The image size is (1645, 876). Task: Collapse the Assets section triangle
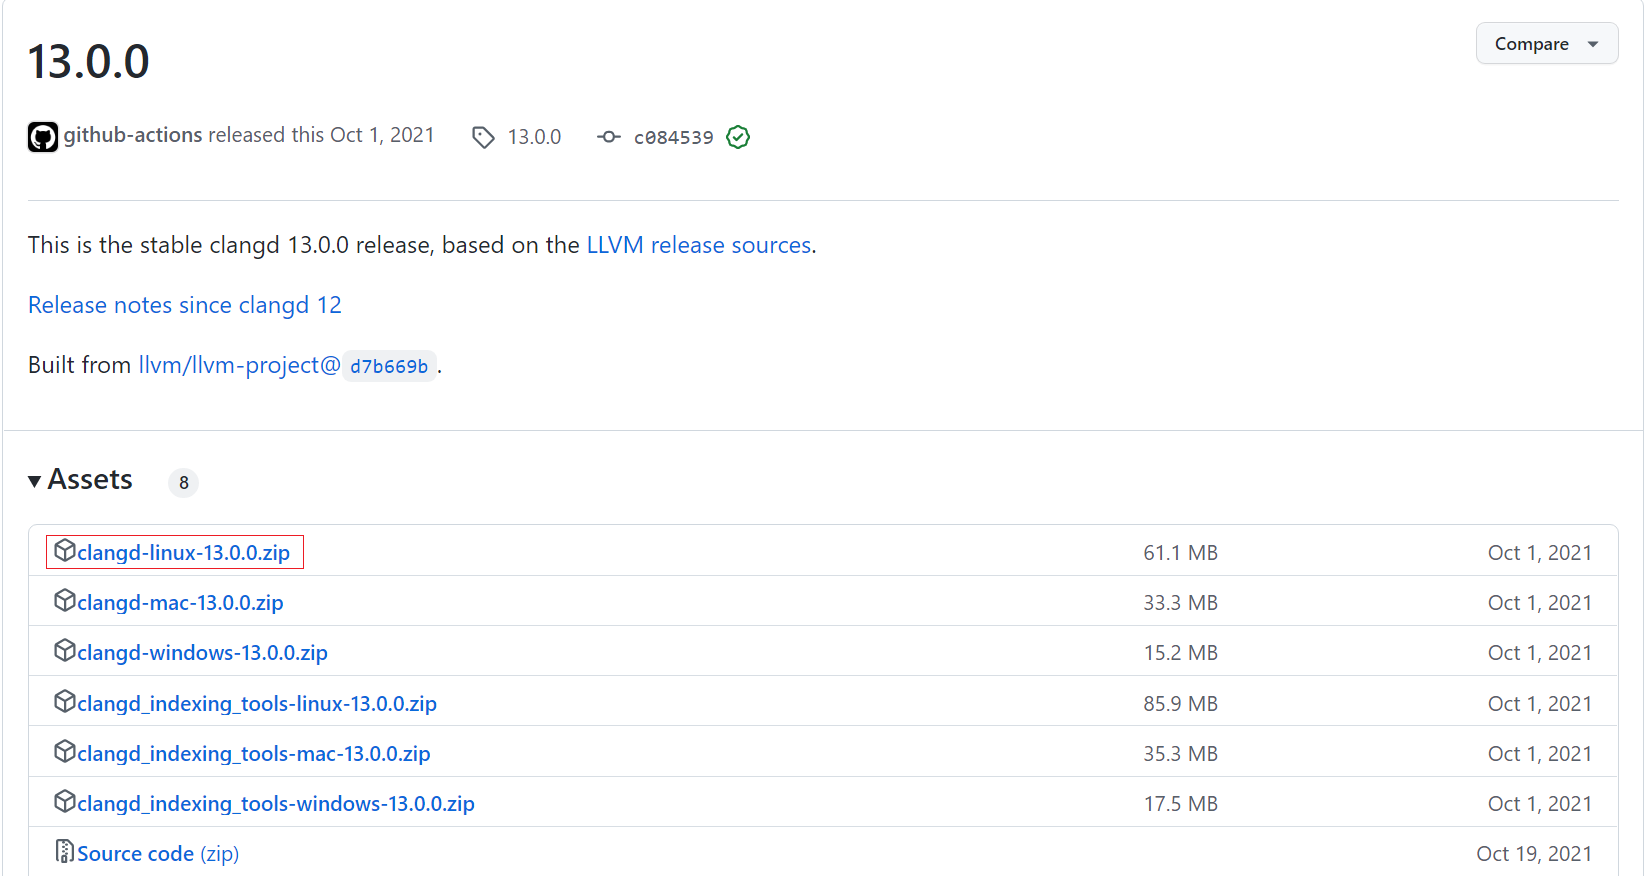(x=35, y=481)
